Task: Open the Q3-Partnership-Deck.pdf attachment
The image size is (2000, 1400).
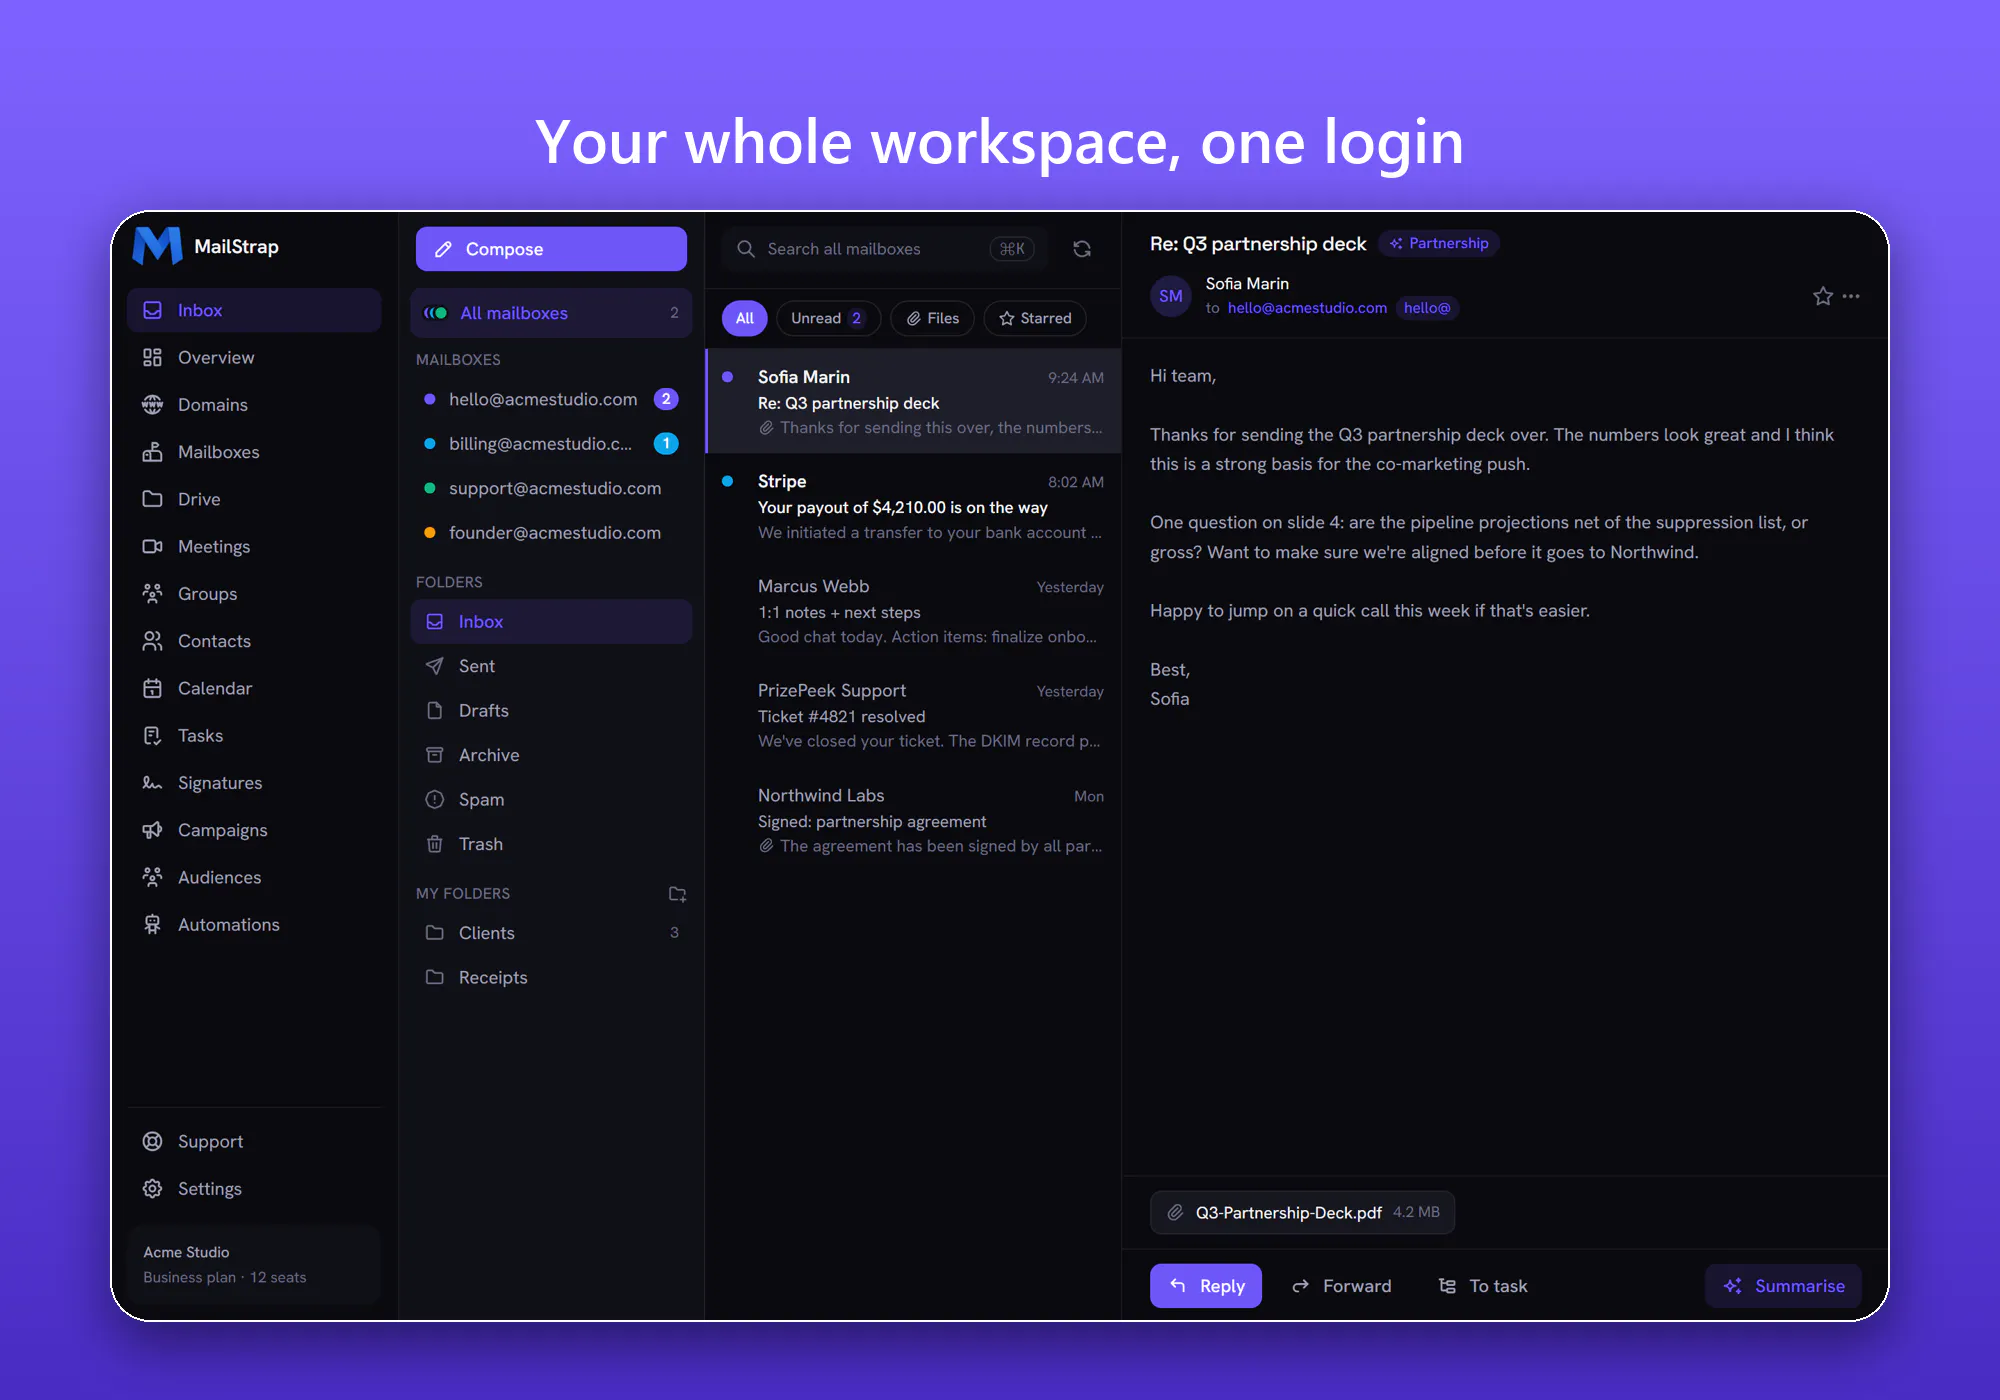Action: coord(1302,1213)
